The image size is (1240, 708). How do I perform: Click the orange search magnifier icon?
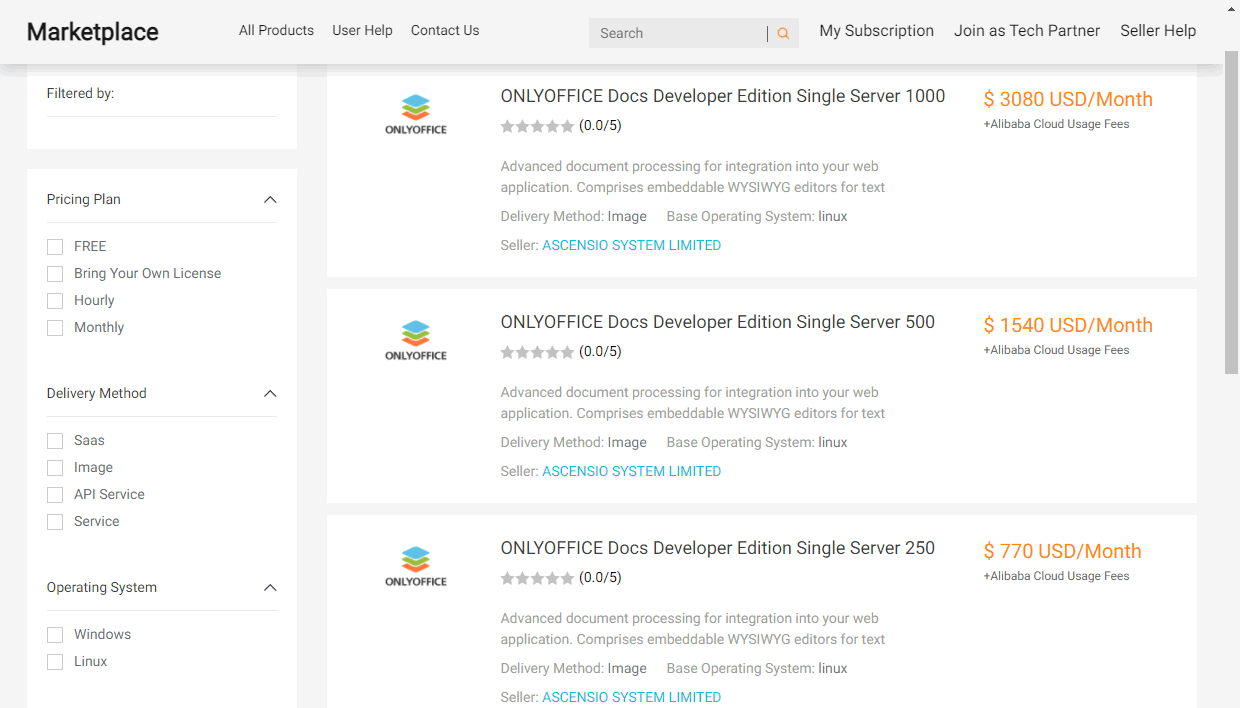(783, 34)
